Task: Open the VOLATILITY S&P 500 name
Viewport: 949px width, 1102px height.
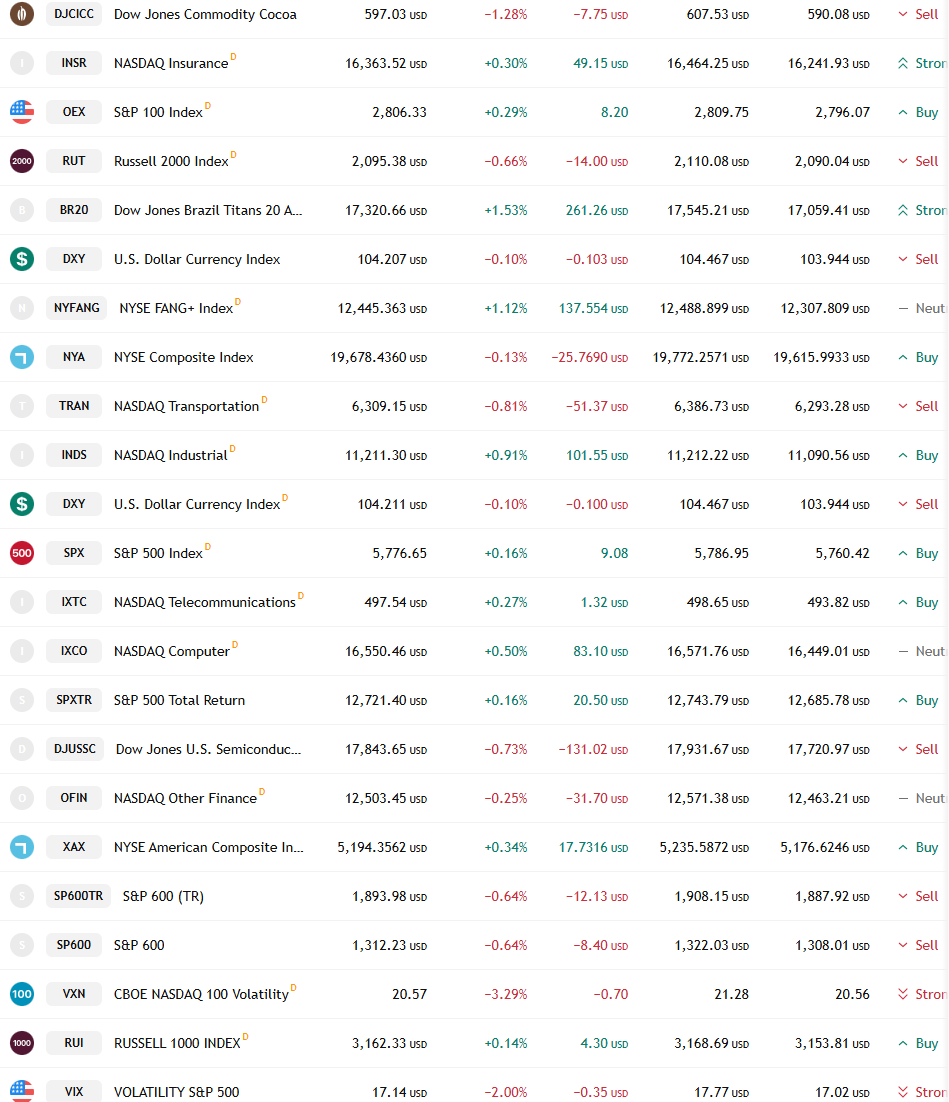Action: 176,1092
